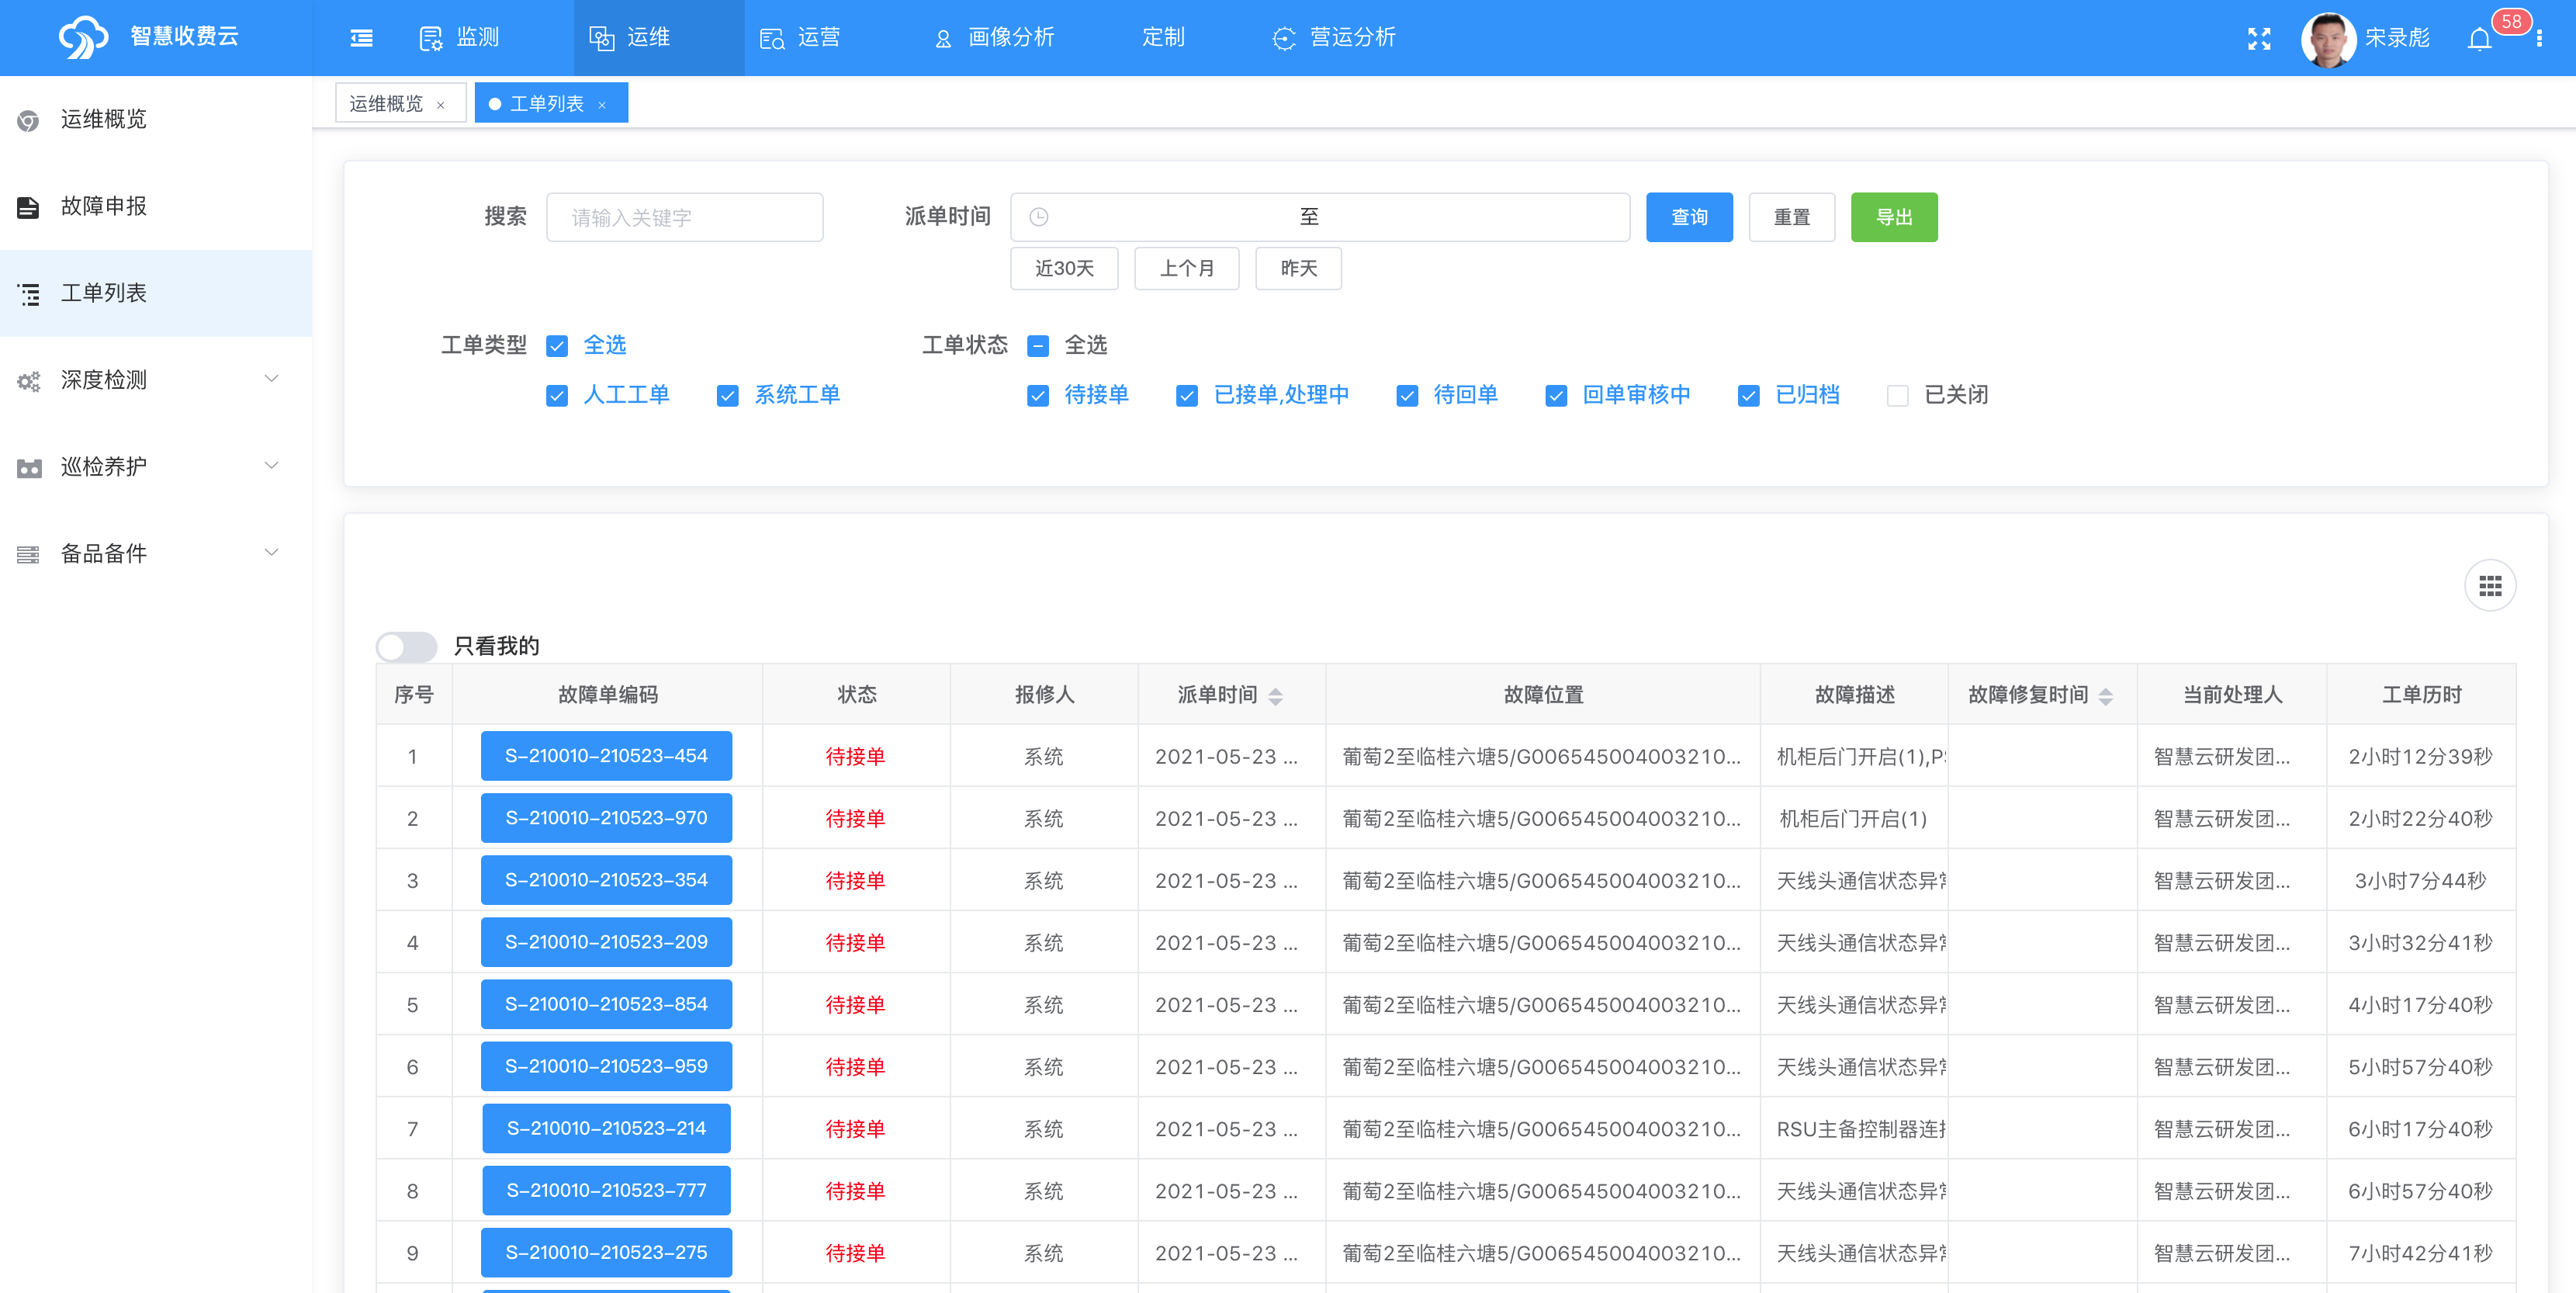Click the green 导出 button
This screenshot has height=1293, width=2576.
click(1894, 217)
